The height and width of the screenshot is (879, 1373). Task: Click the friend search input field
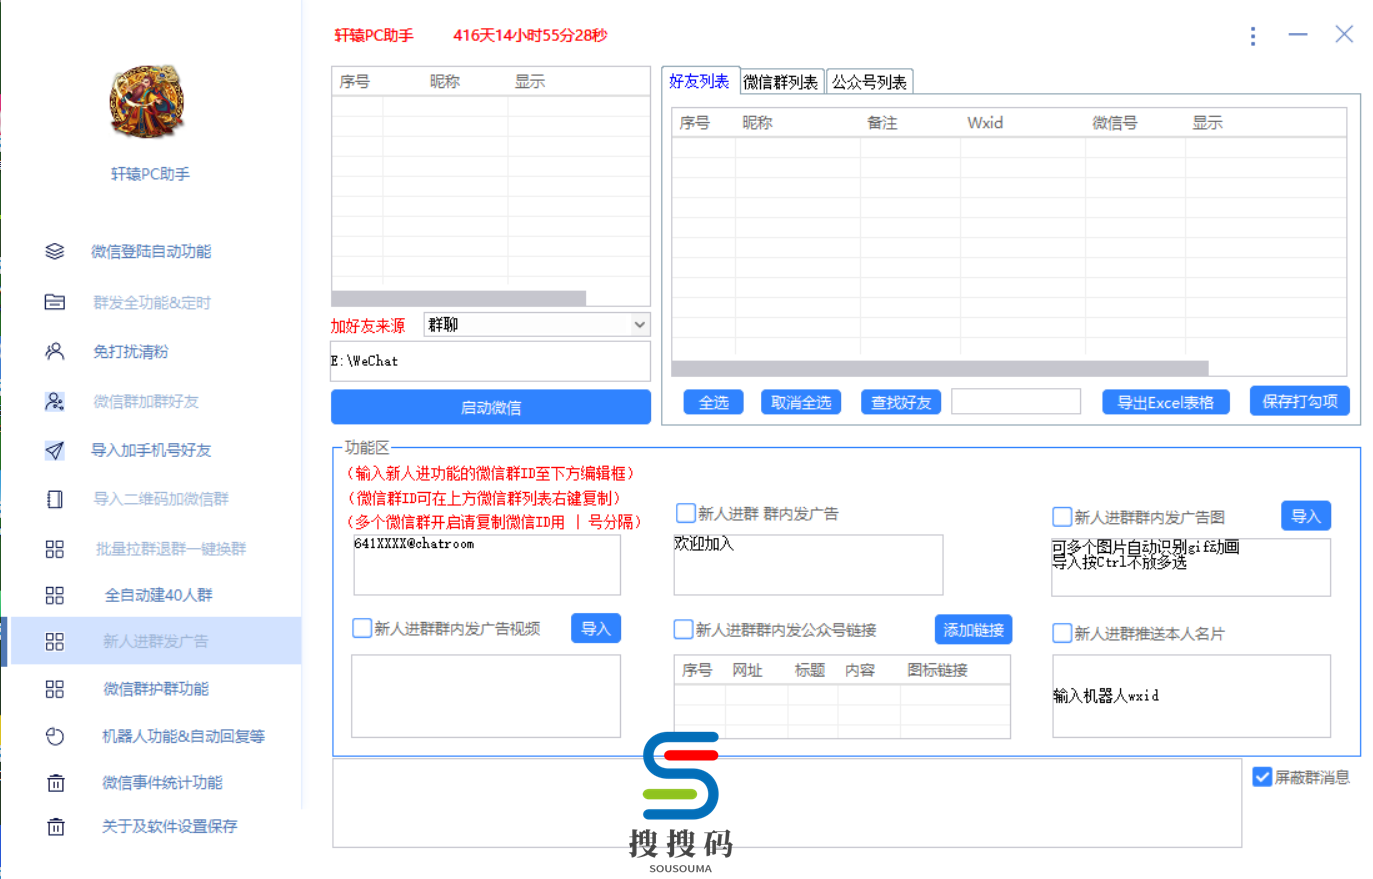point(1016,401)
